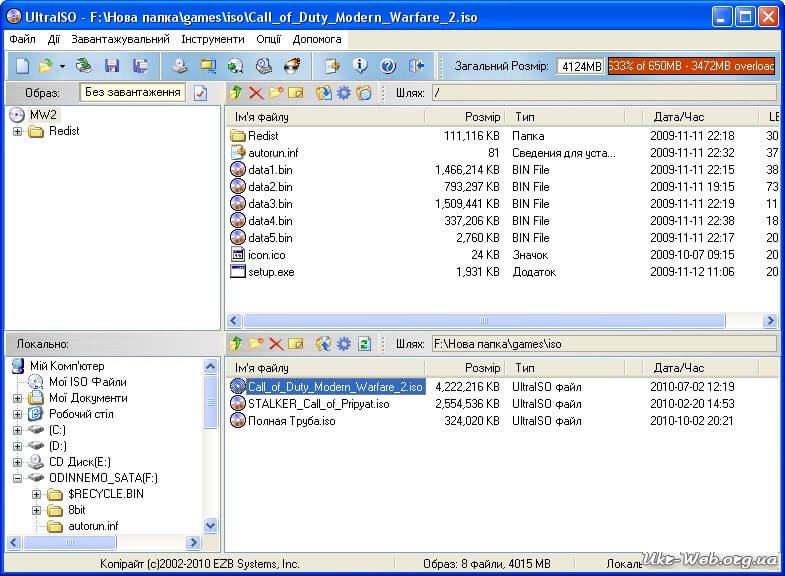Click the Make CD/DVD image icon
785x576 pixels.
[180, 66]
